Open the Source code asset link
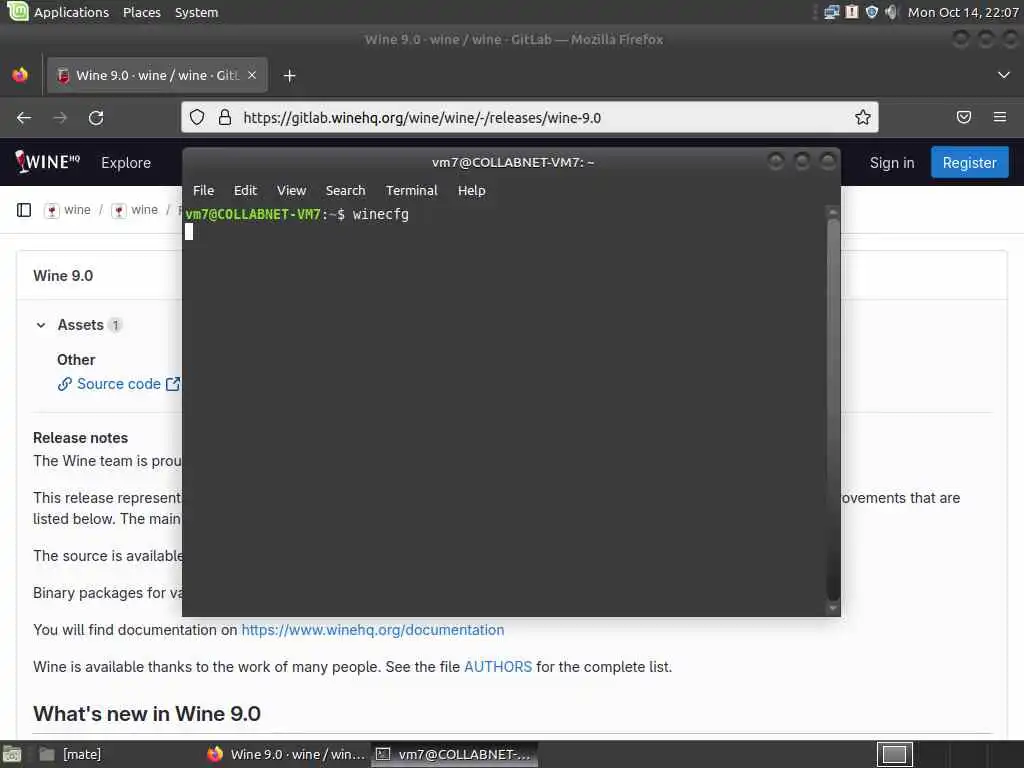1024x768 pixels. point(118,384)
